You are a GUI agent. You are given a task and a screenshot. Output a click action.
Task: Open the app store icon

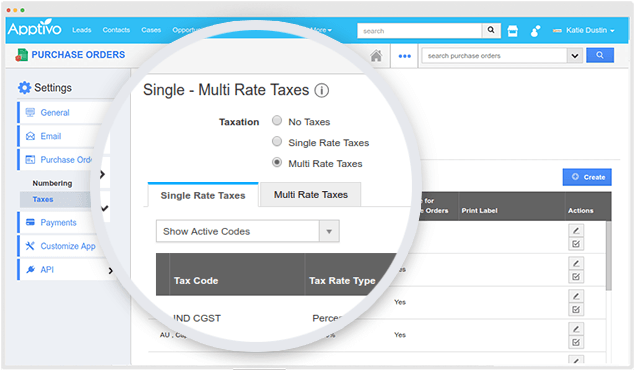513,31
